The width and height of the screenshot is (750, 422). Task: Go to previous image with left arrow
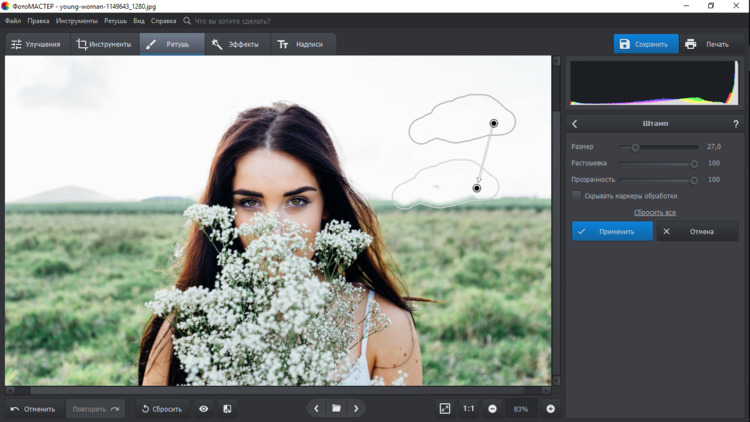tap(316, 409)
